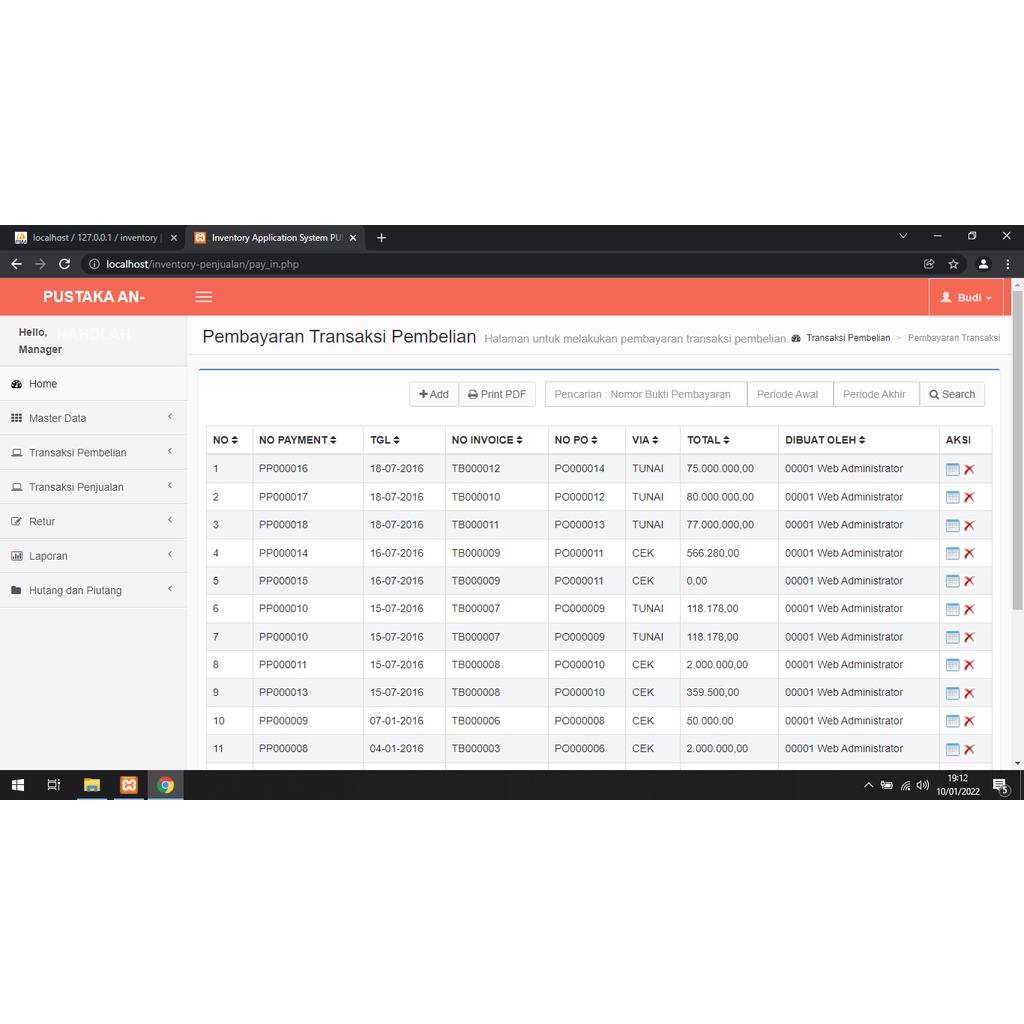
Task: Sort table by DIBUAT OLEH column
Action: click(x=825, y=440)
